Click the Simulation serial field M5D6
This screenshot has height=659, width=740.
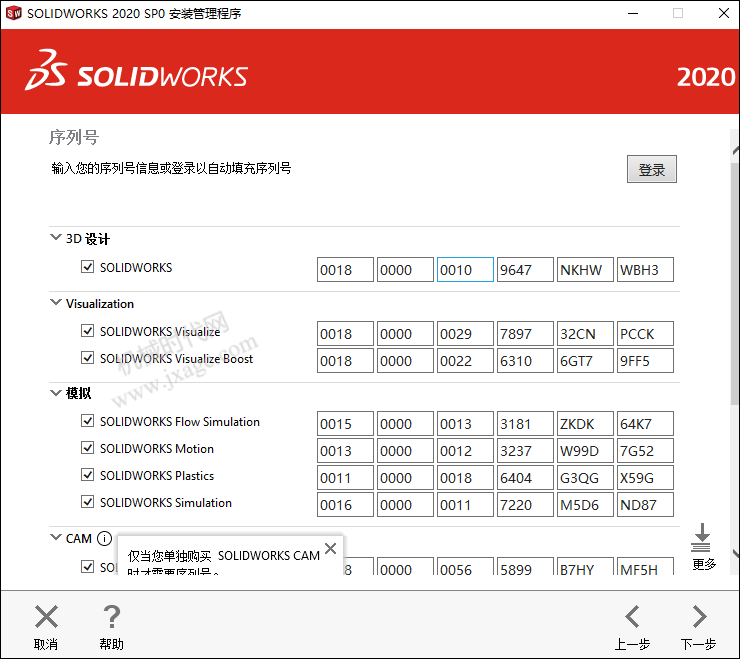click(585, 504)
